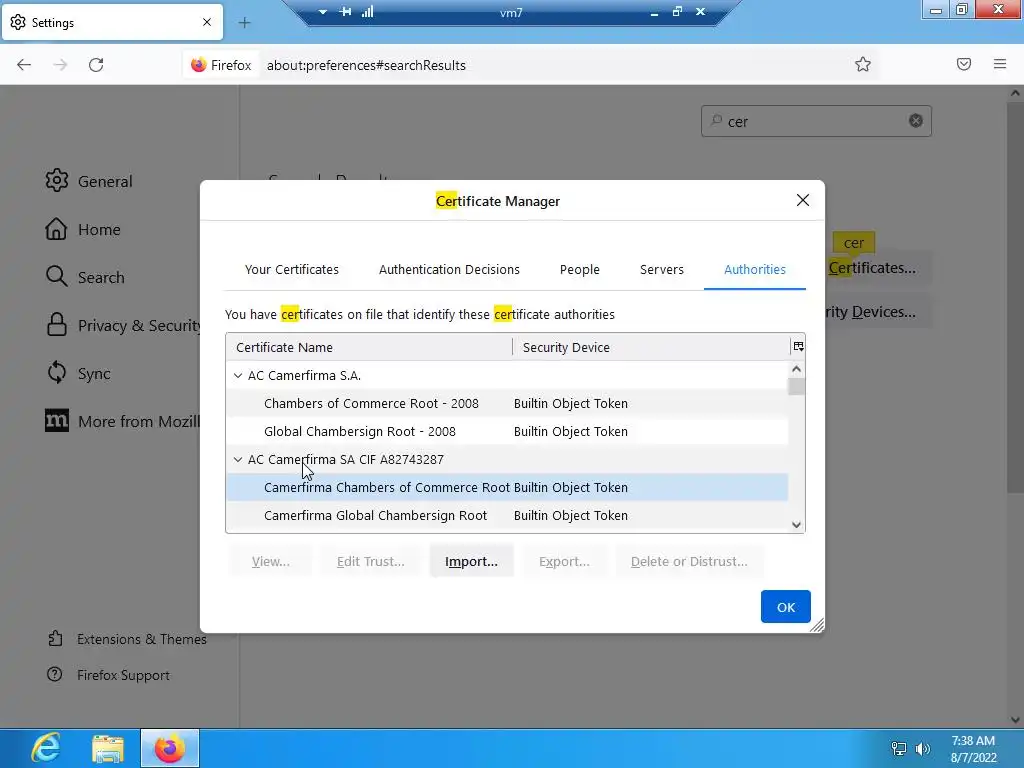The image size is (1024, 768).
Task: Click settings page scroll down arrow
Action: pyautogui.click(x=1015, y=720)
